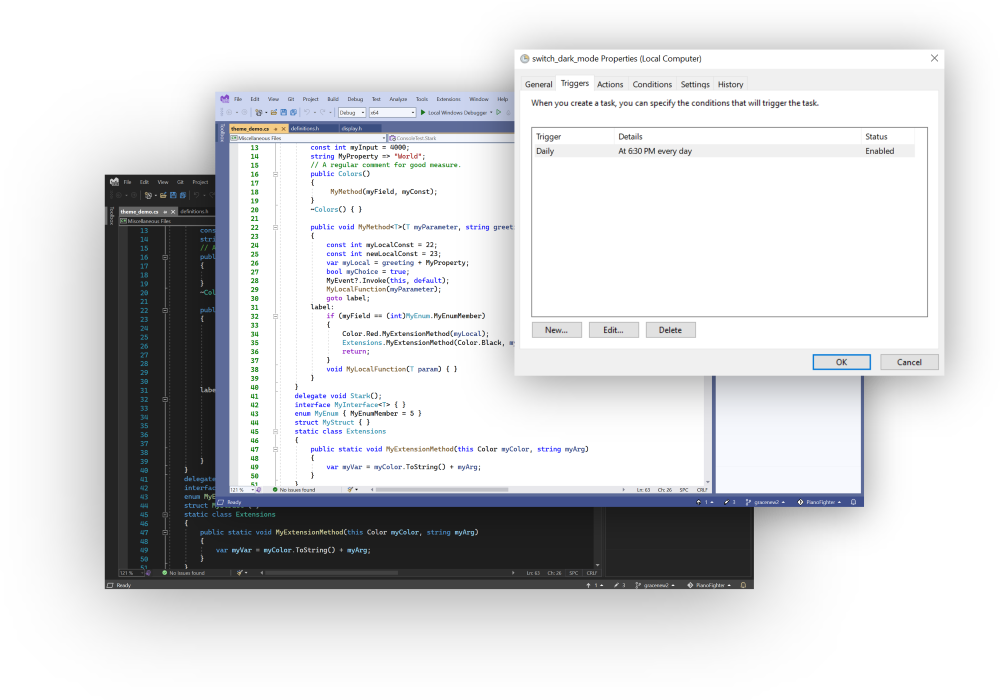Click code cleanup brush icon in dark editor footer
The image size is (1000, 700).
pyautogui.click(x=240, y=572)
